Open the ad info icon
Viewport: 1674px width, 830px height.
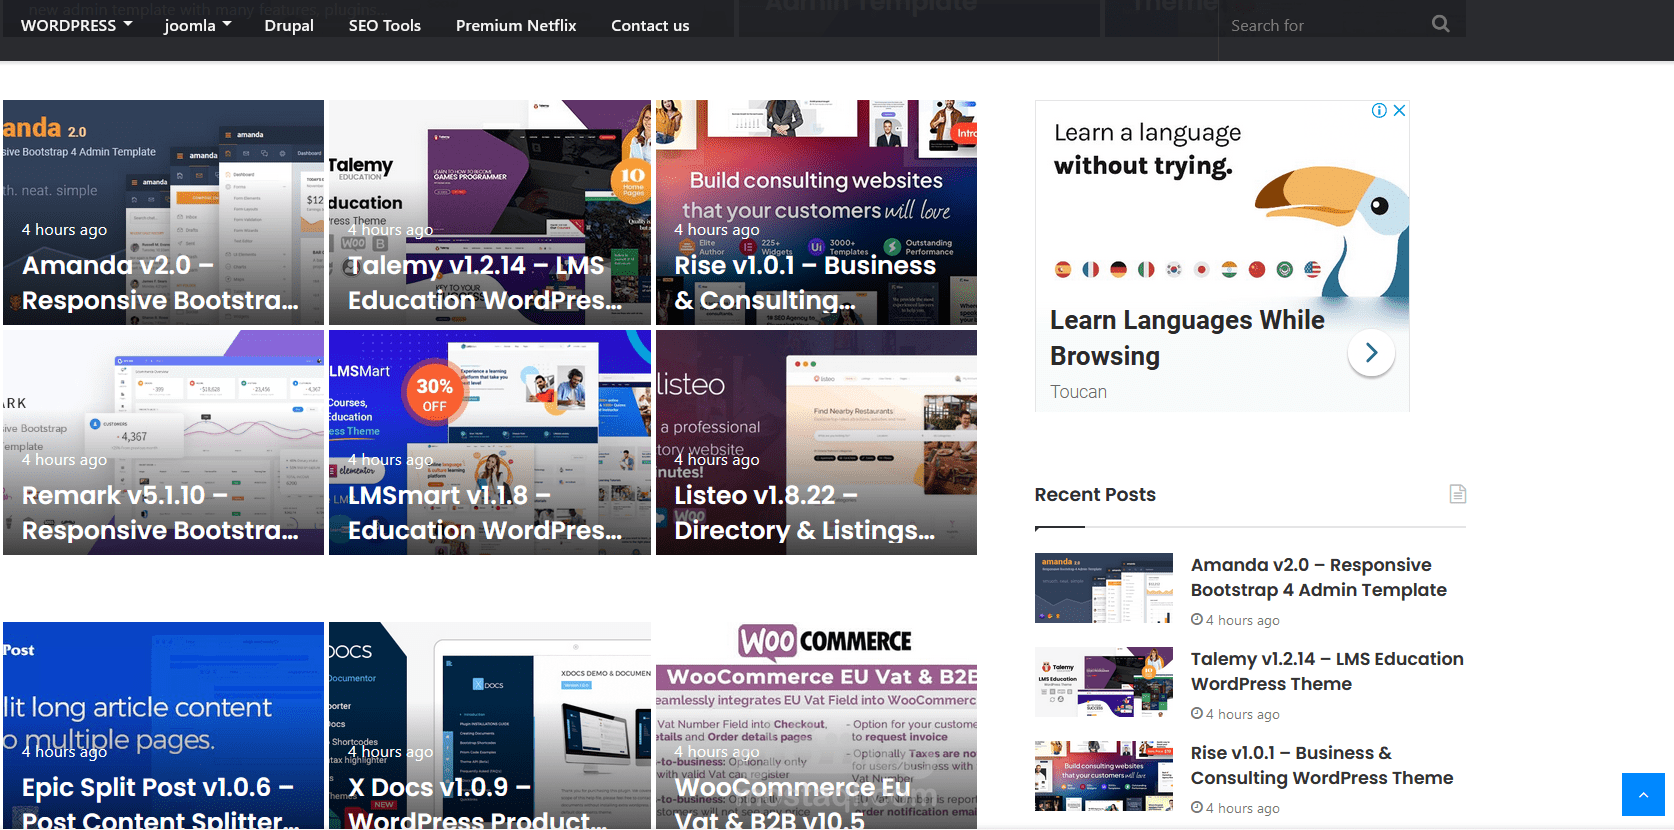1379,111
